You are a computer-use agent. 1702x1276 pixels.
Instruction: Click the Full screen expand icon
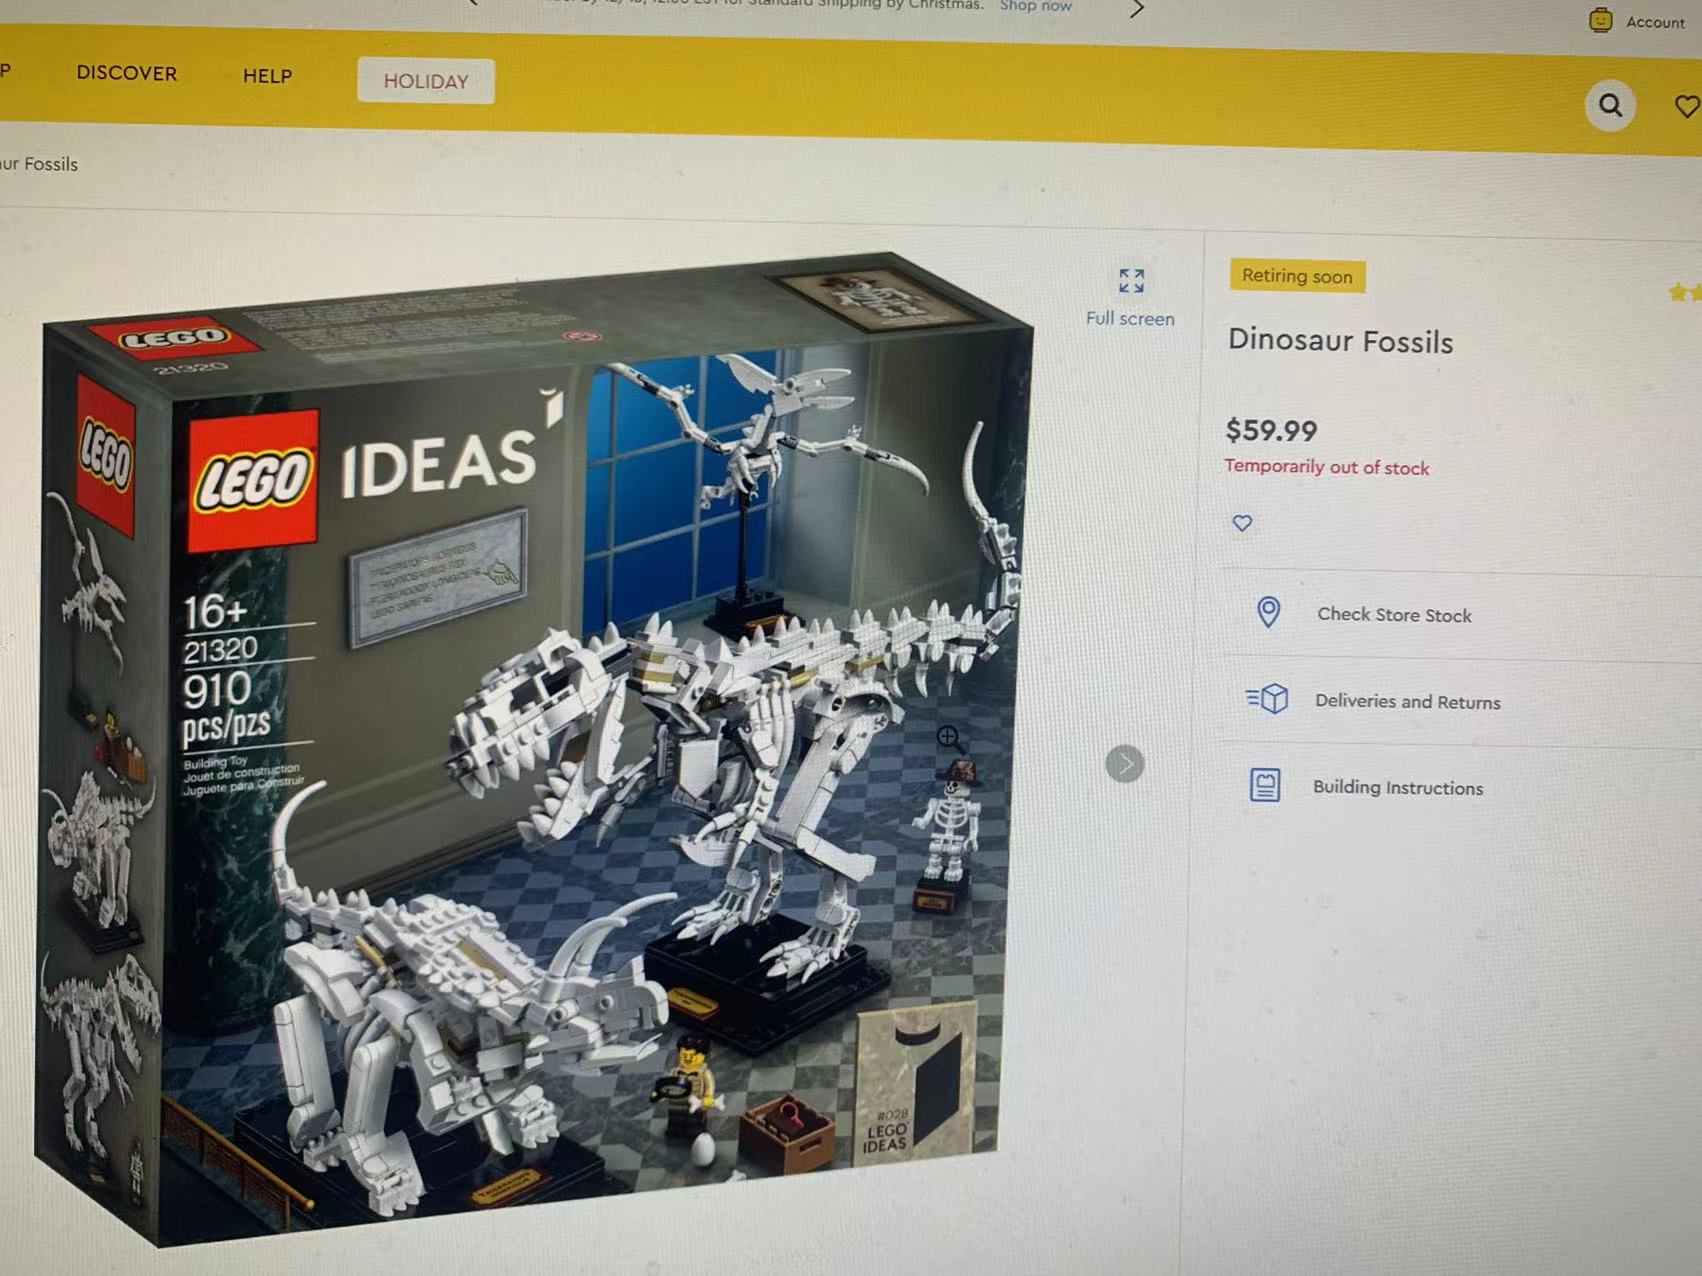point(1131,281)
